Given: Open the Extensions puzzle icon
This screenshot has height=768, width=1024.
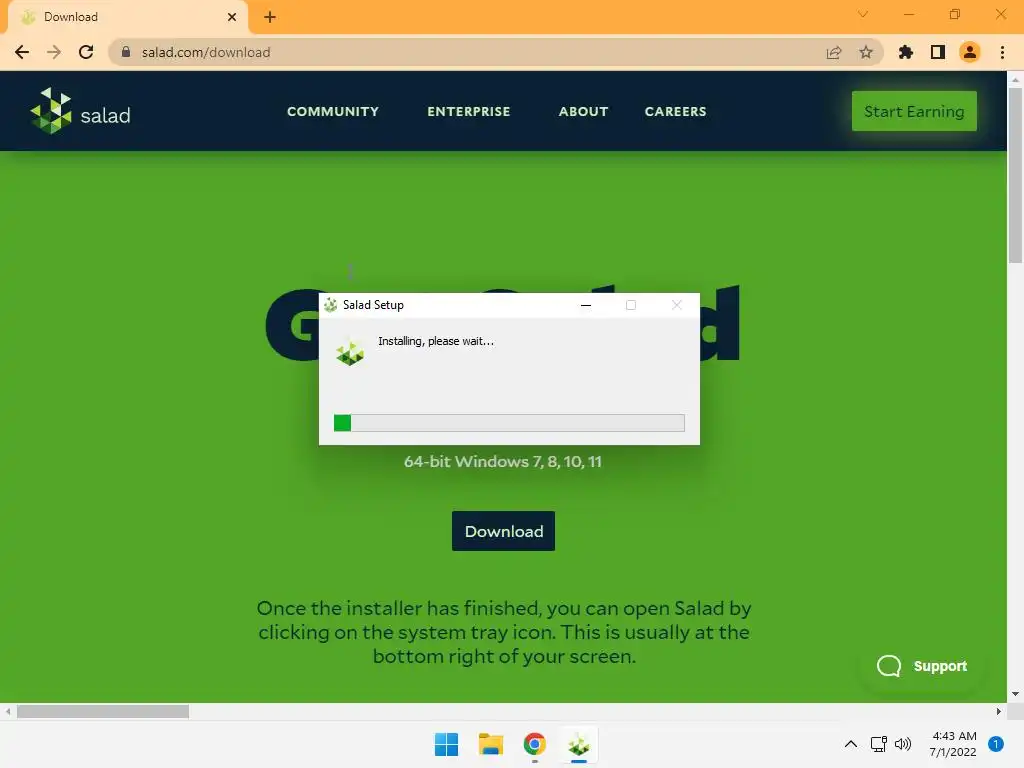Looking at the screenshot, I should click(906, 52).
